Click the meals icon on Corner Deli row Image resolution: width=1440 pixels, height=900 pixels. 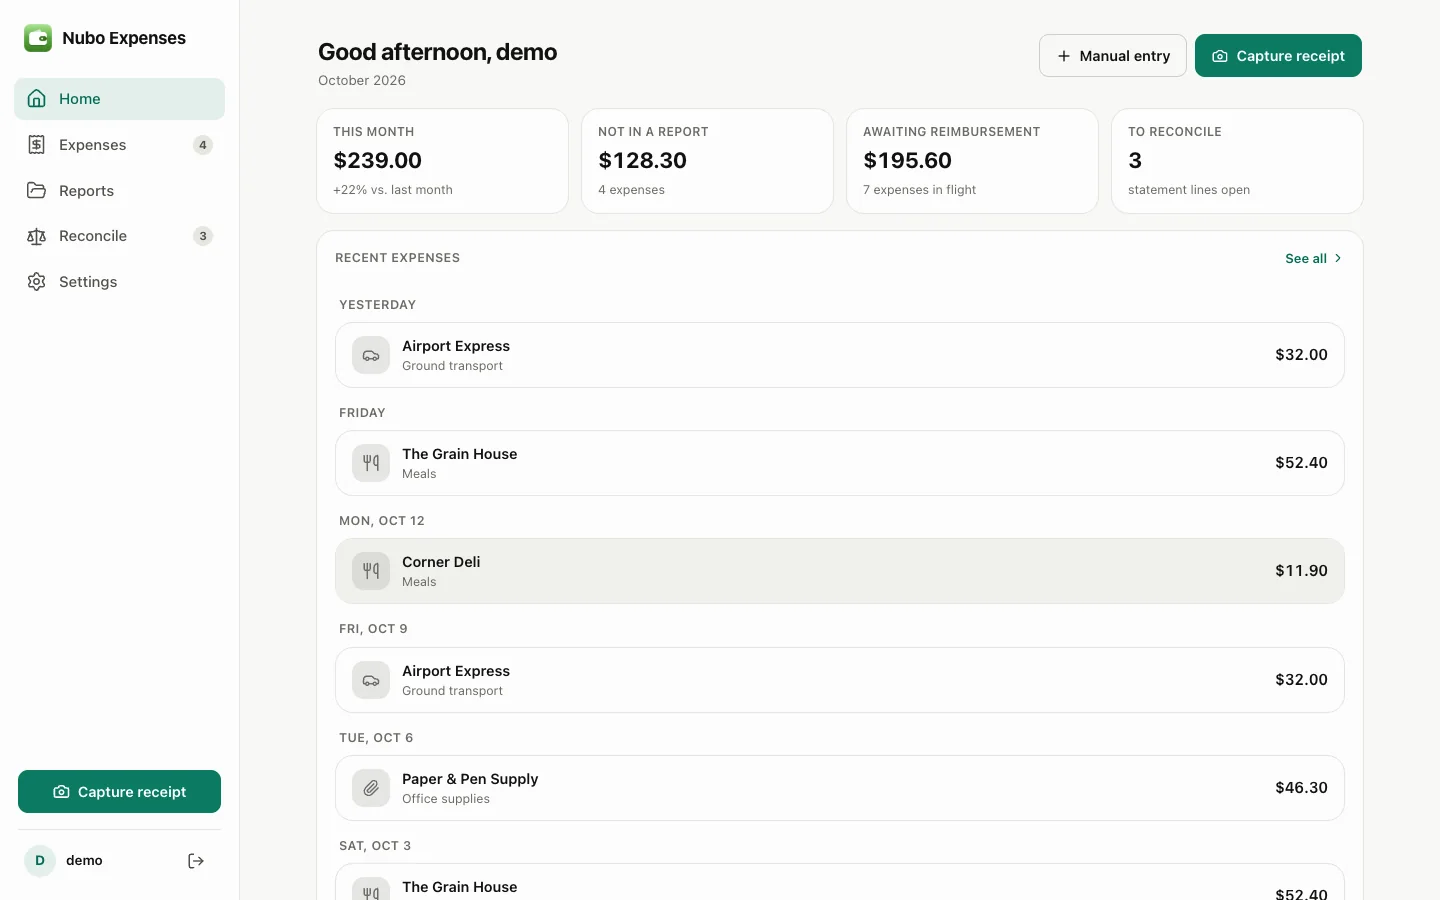tap(371, 571)
